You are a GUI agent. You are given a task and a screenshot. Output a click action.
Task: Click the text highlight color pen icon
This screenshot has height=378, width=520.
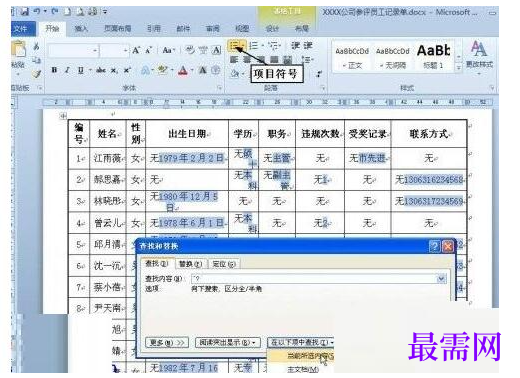[163, 70]
